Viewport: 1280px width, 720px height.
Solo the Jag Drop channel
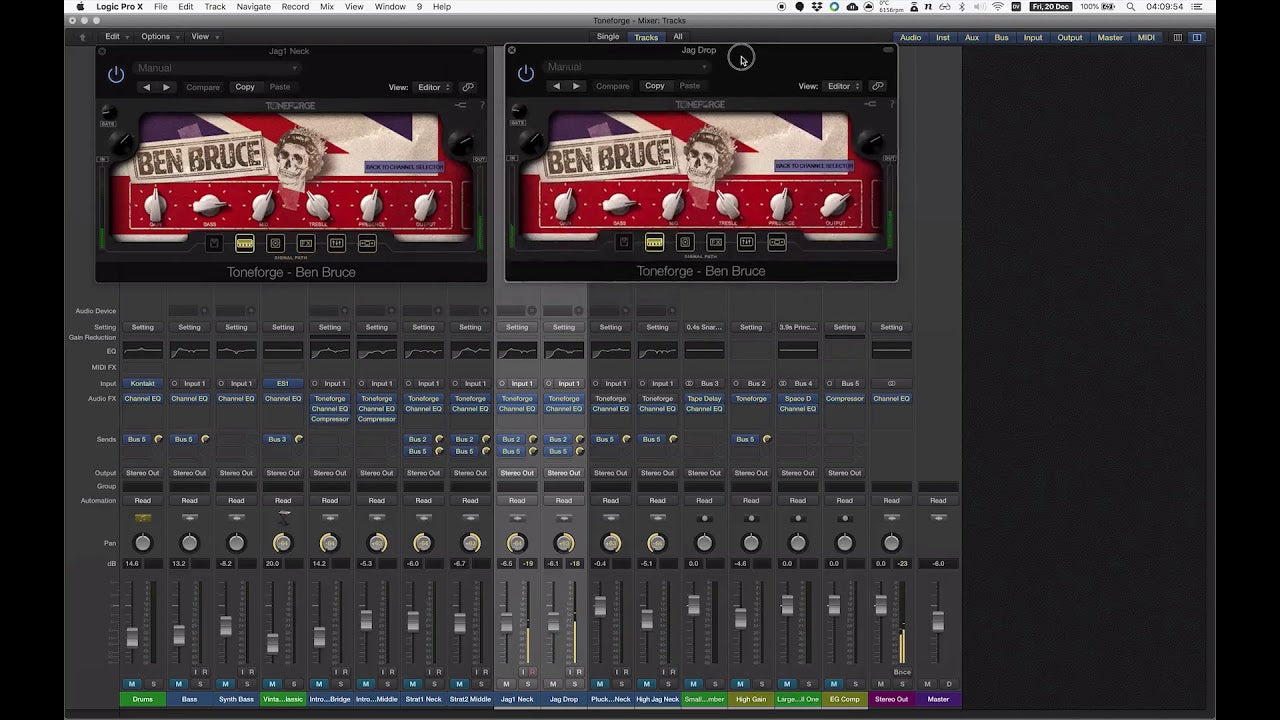575,684
